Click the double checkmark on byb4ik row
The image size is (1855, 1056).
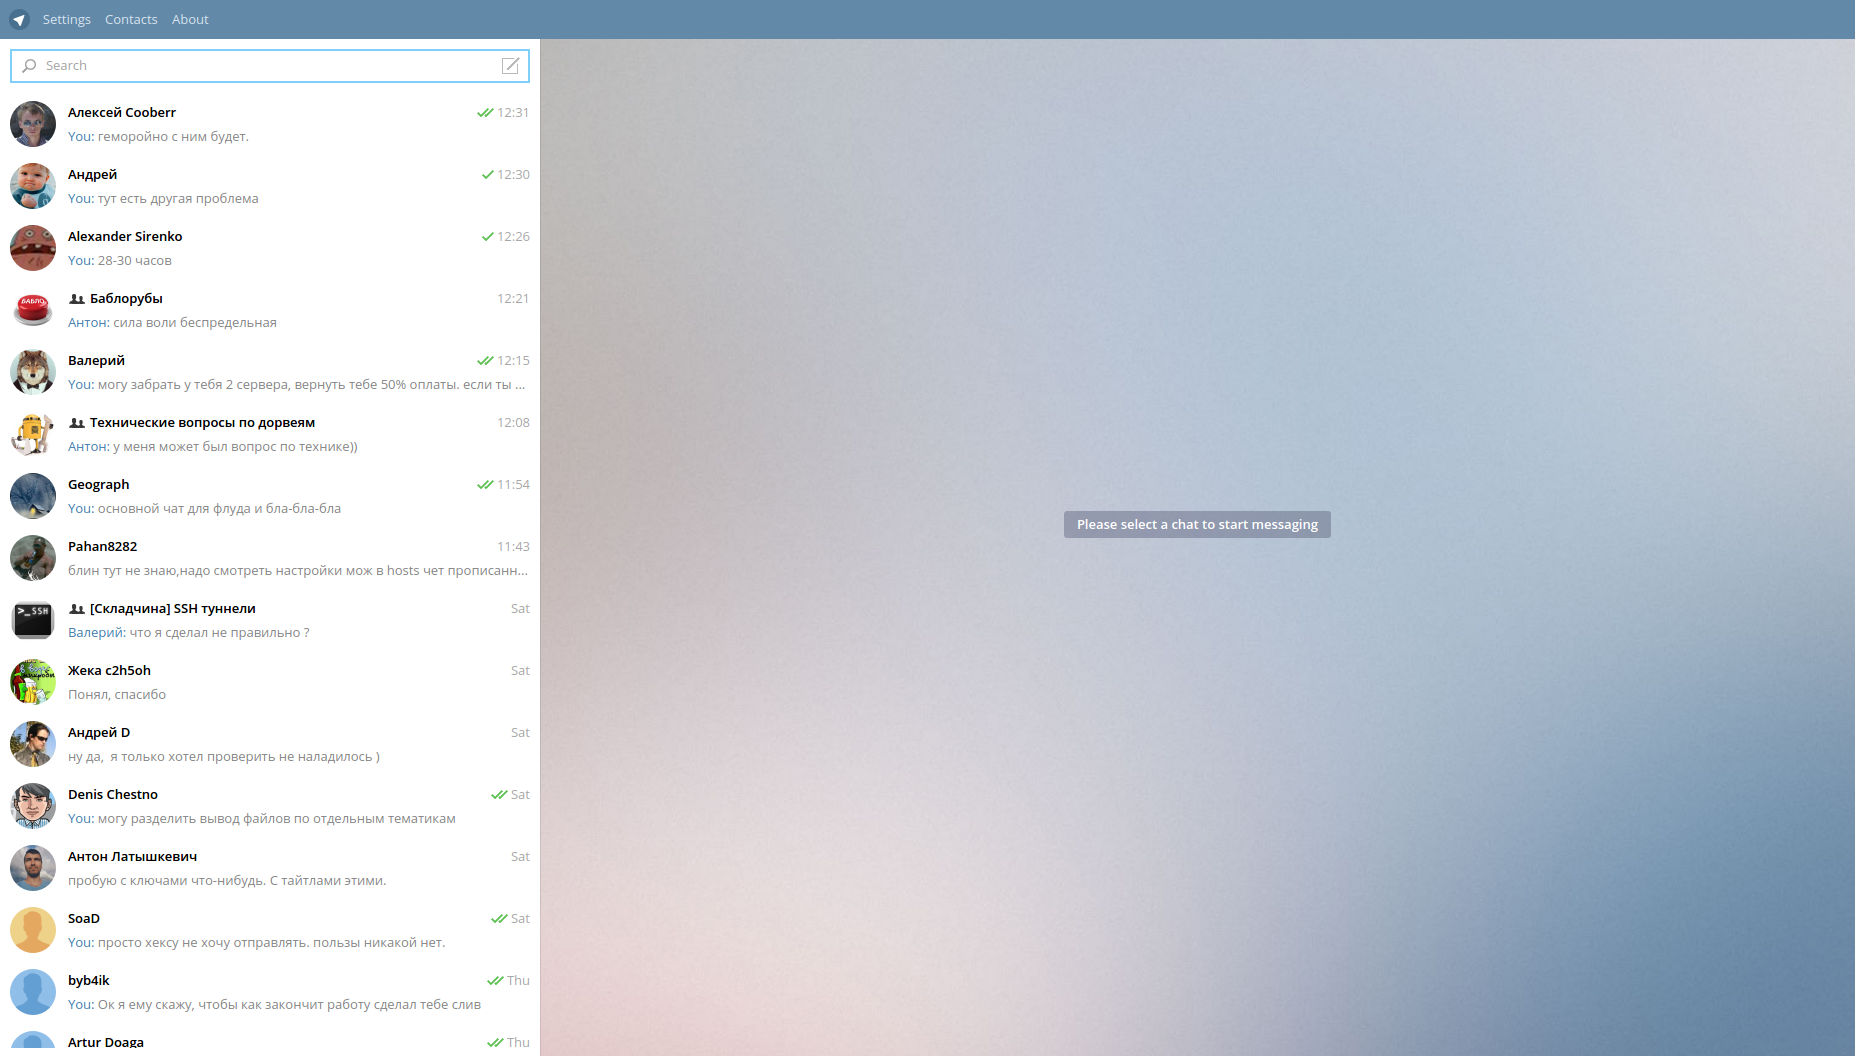pyautogui.click(x=495, y=981)
